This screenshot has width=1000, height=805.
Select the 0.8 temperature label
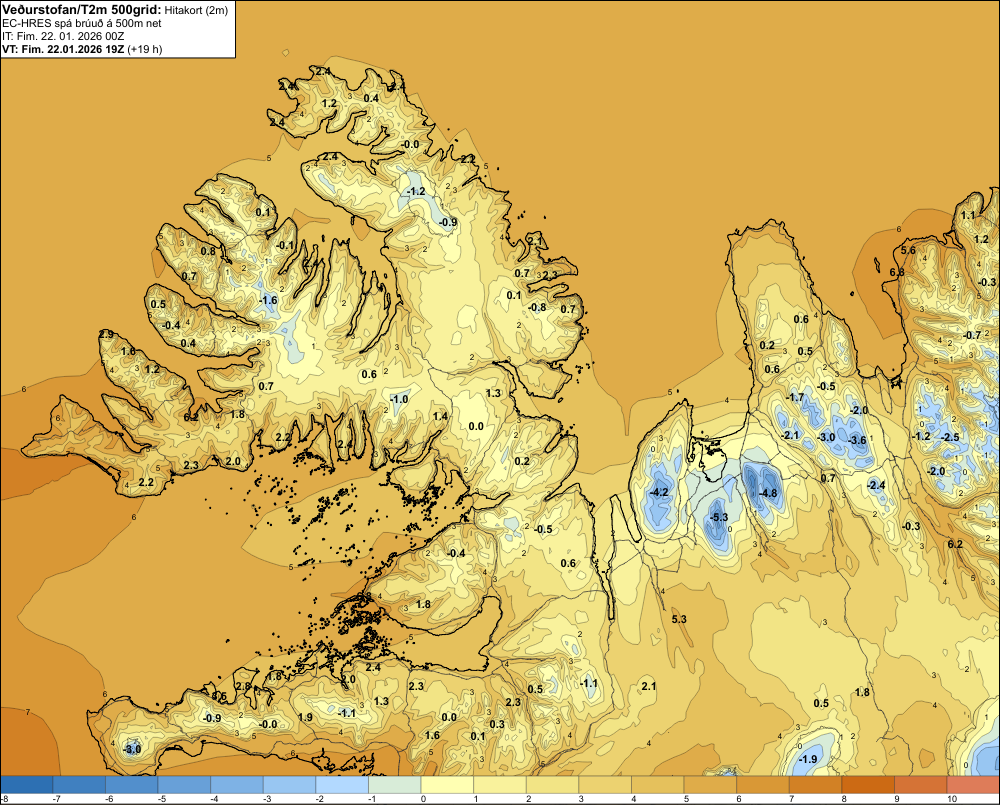tap(208, 251)
